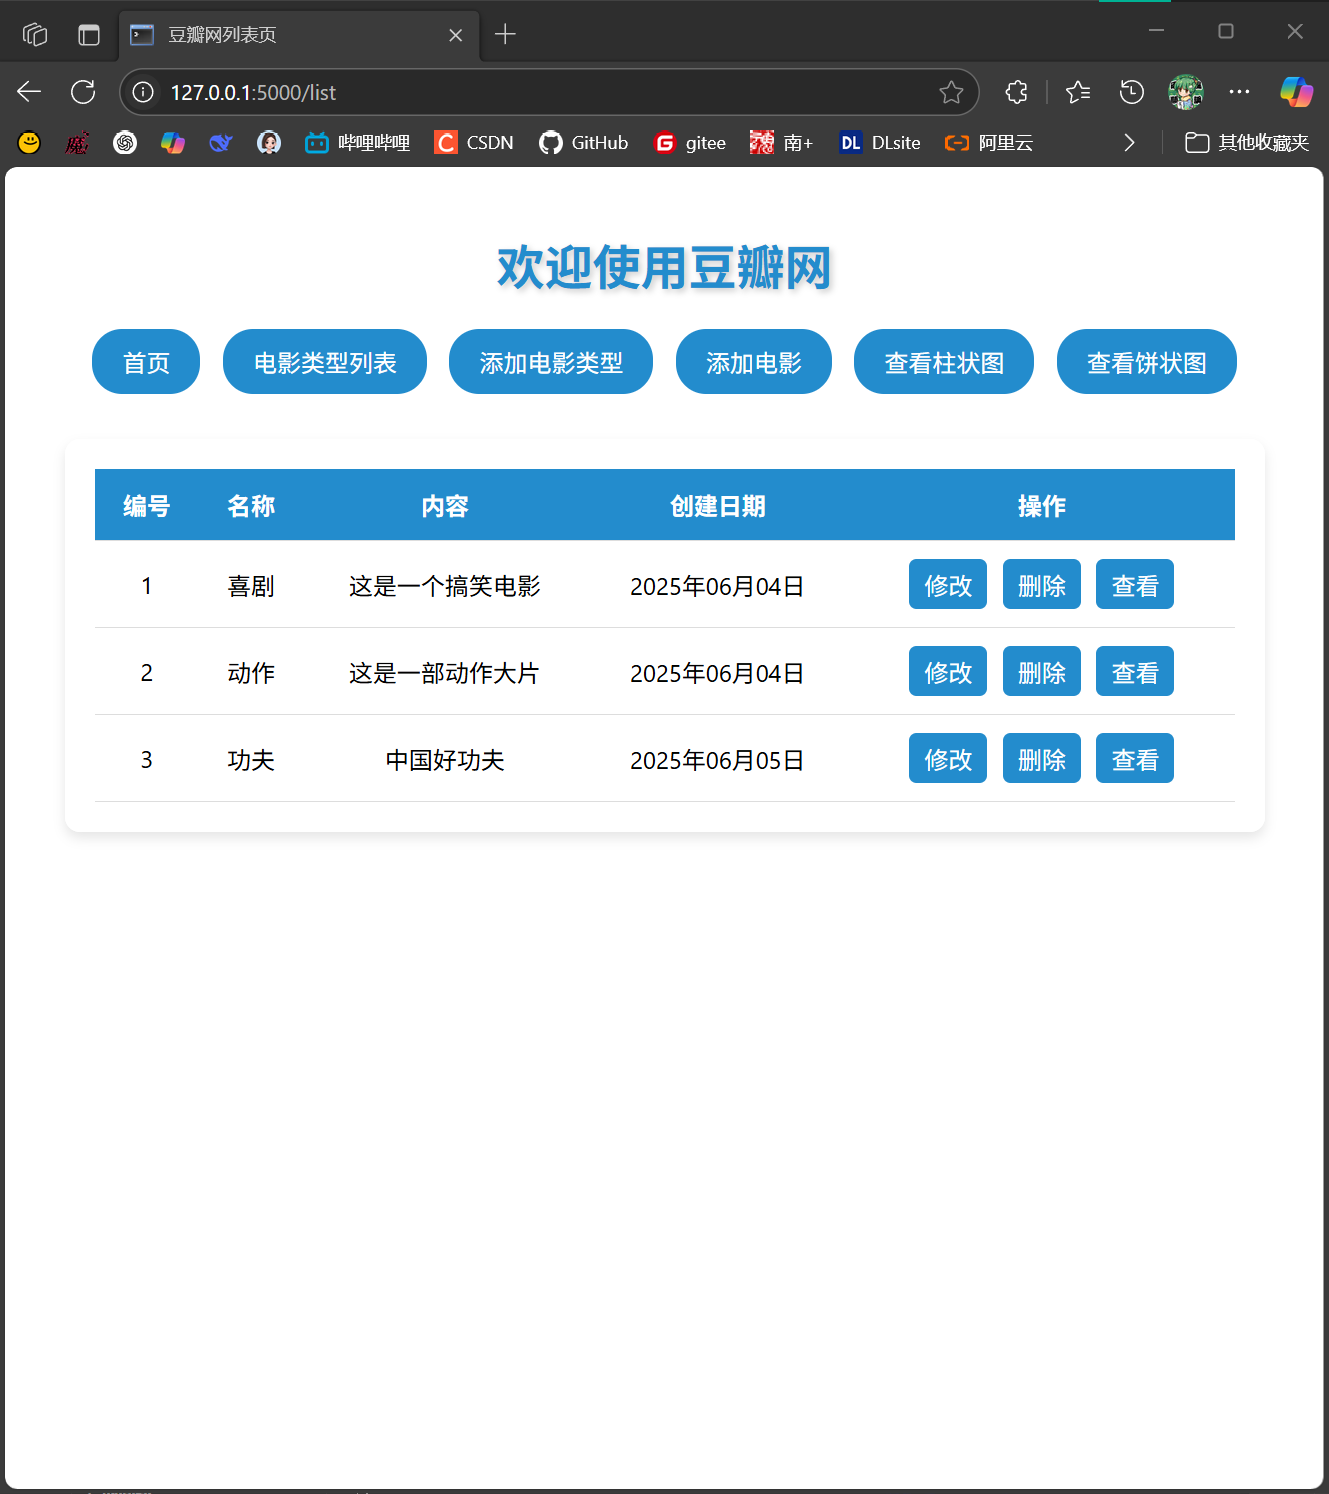Image resolution: width=1329 pixels, height=1494 pixels.
Task: Click 删除 for the 功夫 row
Action: [x=1042, y=758]
